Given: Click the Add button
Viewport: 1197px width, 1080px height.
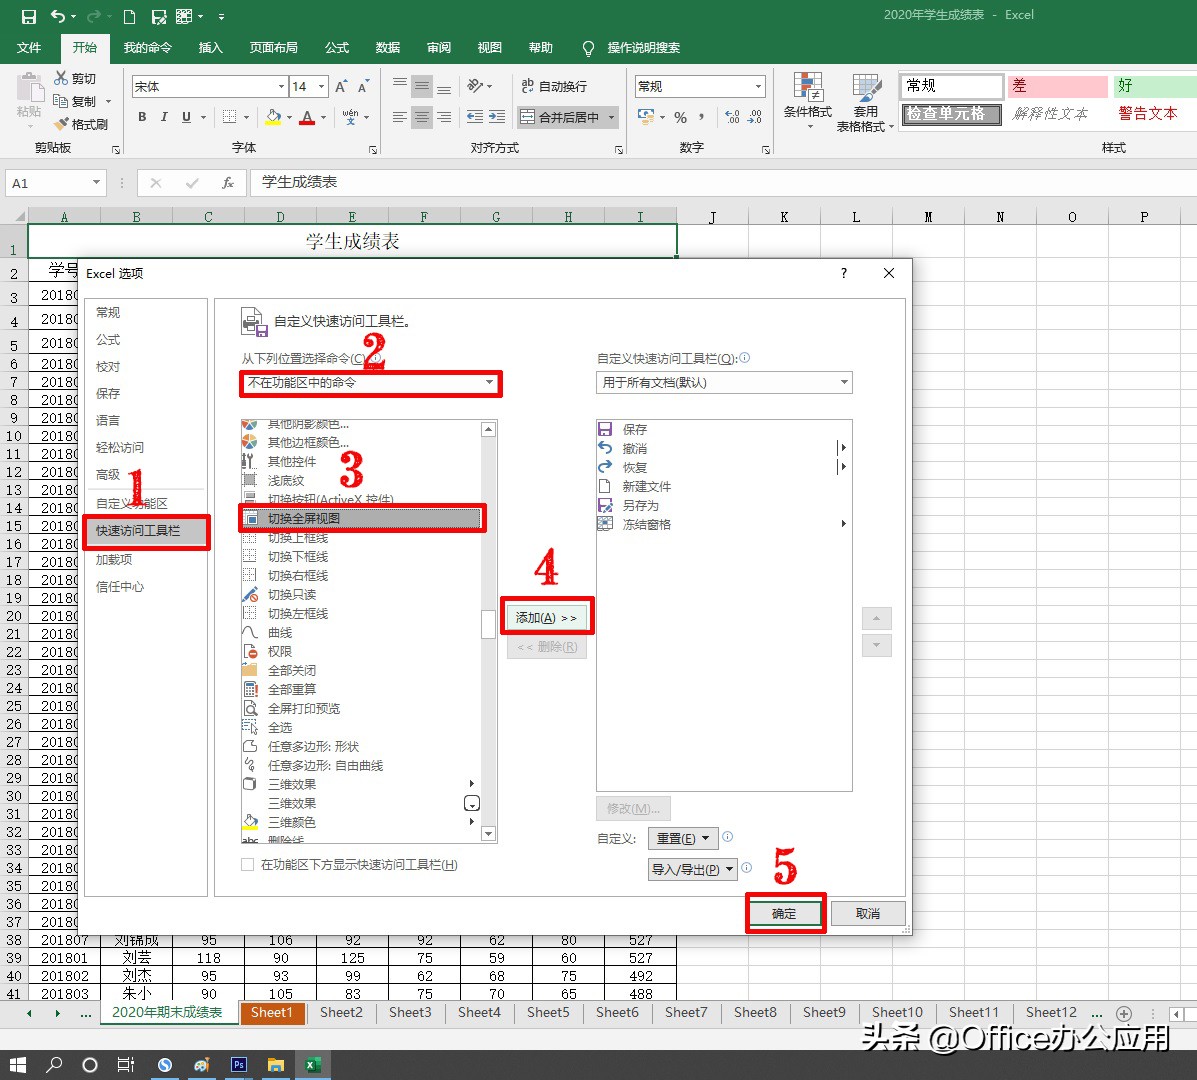Looking at the screenshot, I should click(547, 617).
